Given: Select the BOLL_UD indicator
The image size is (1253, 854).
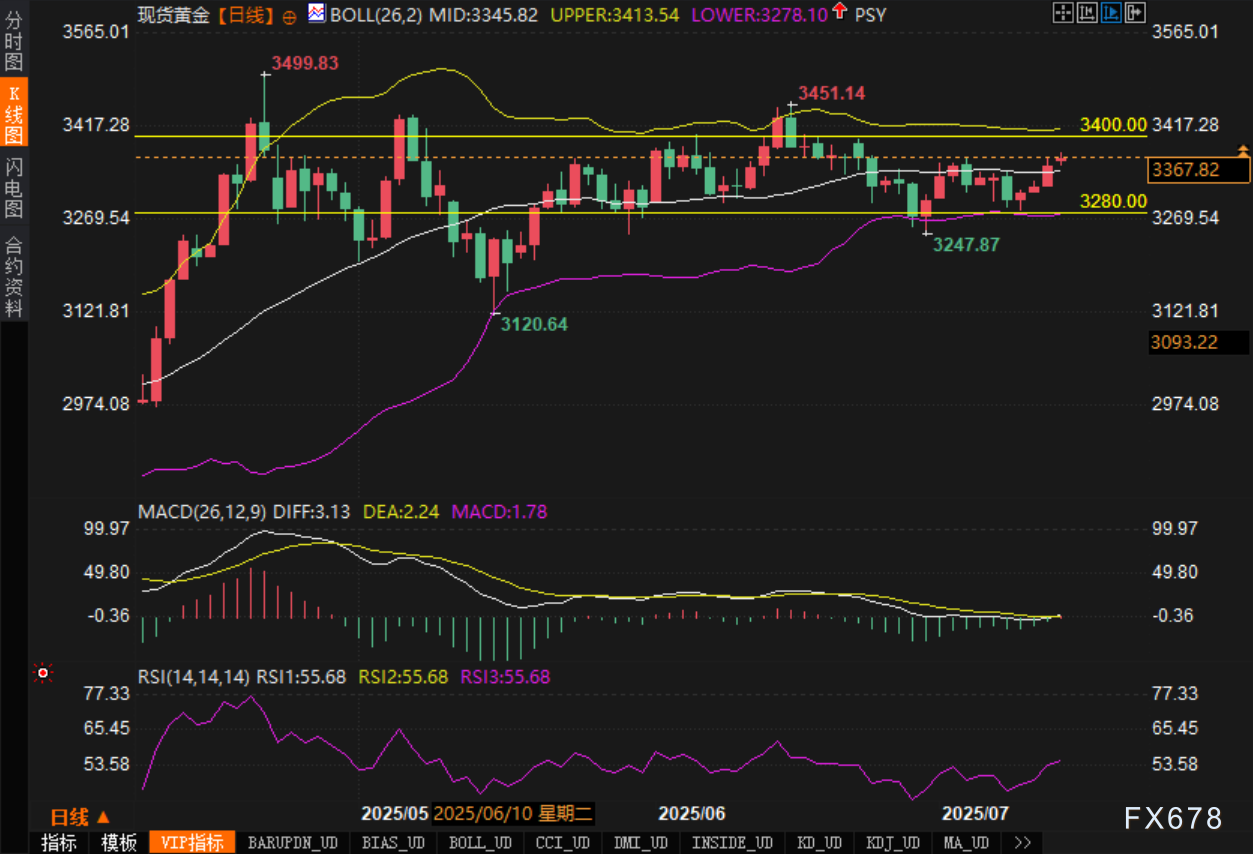Looking at the screenshot, I should pyautogui.click(x=480, y=843).
